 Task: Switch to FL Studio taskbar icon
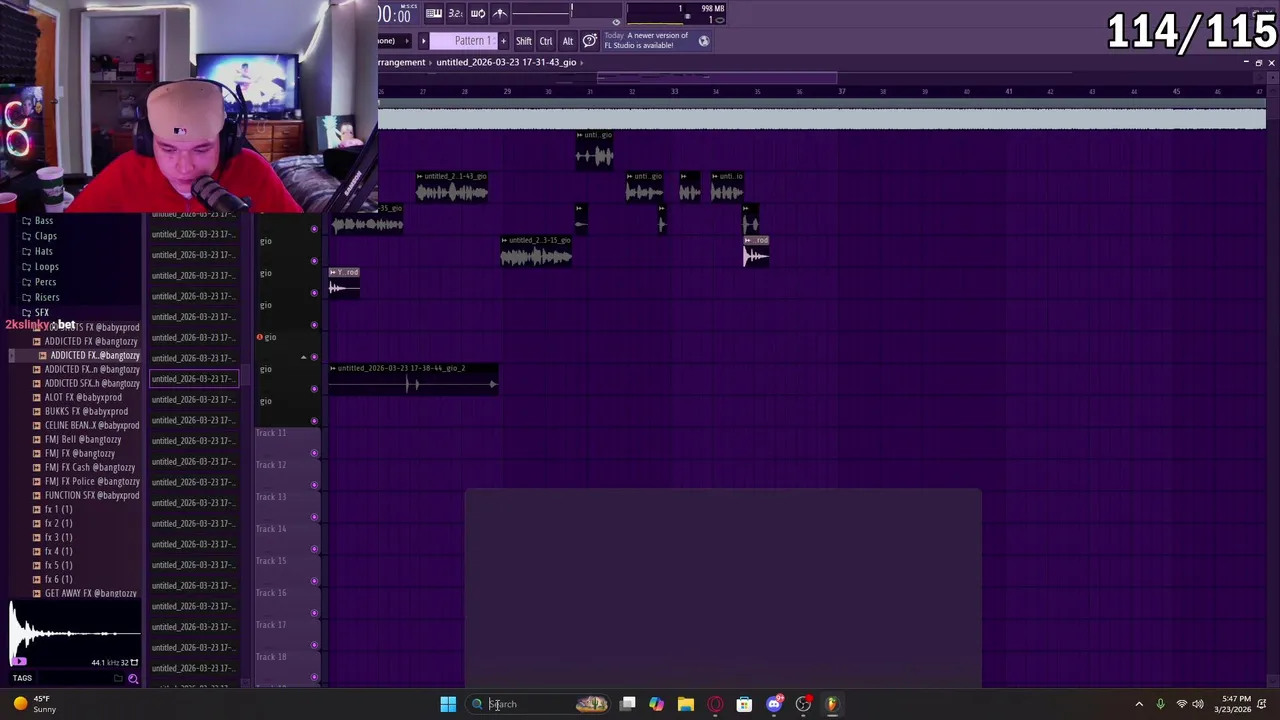pos(832,704)
